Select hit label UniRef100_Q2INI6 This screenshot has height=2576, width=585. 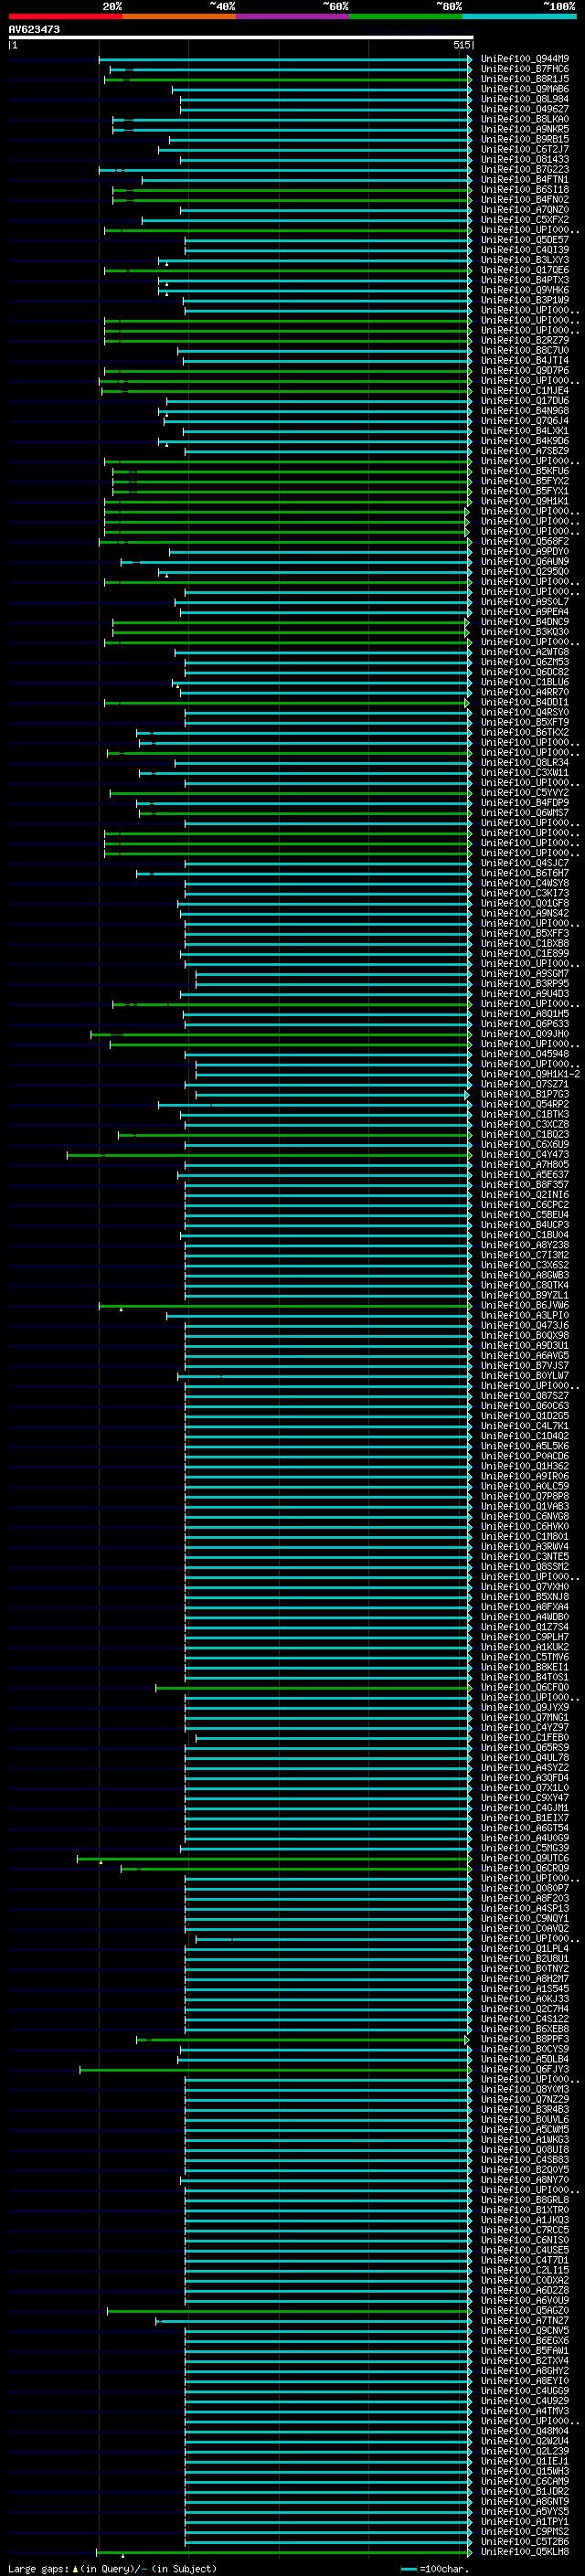[x=525, y=1194]
